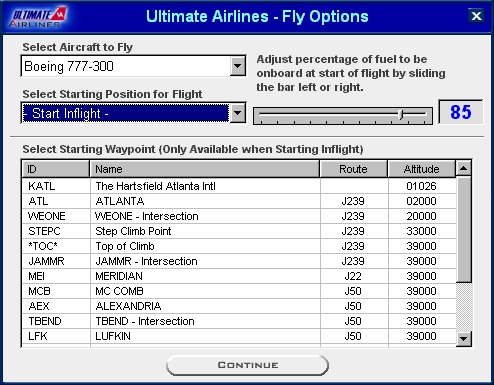494x385 pixels.
Task: Click the Ultimate Airlines logo
Action: [38, 17]
